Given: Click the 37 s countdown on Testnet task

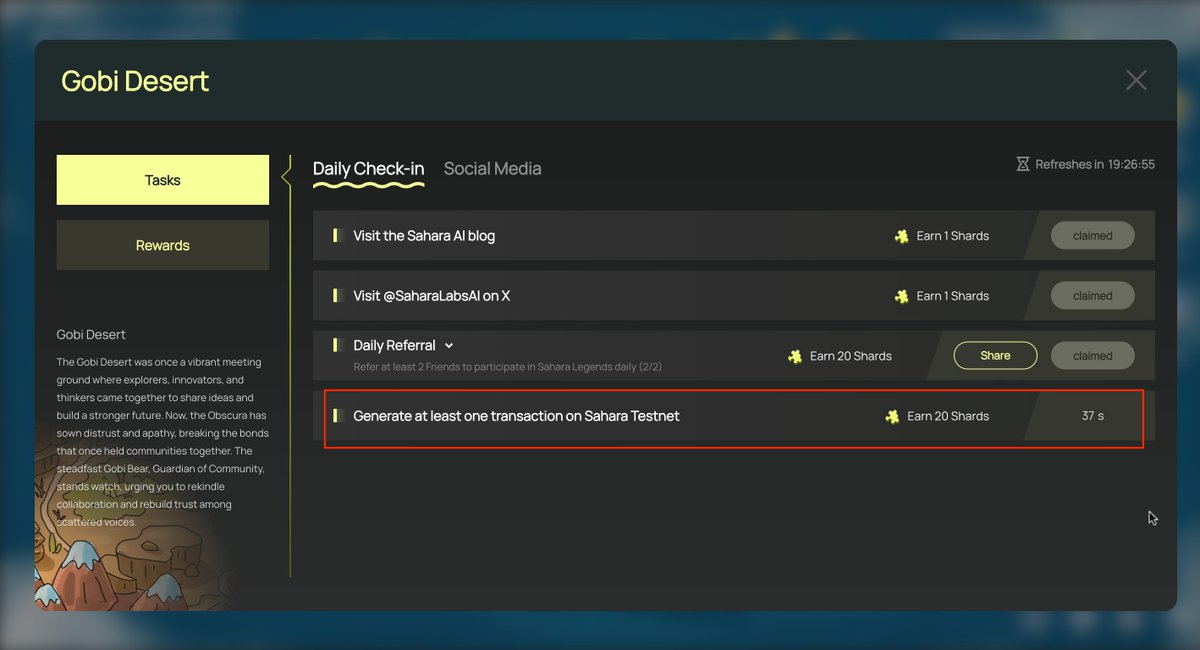Looking at the screenshot, I should 1092,416.
